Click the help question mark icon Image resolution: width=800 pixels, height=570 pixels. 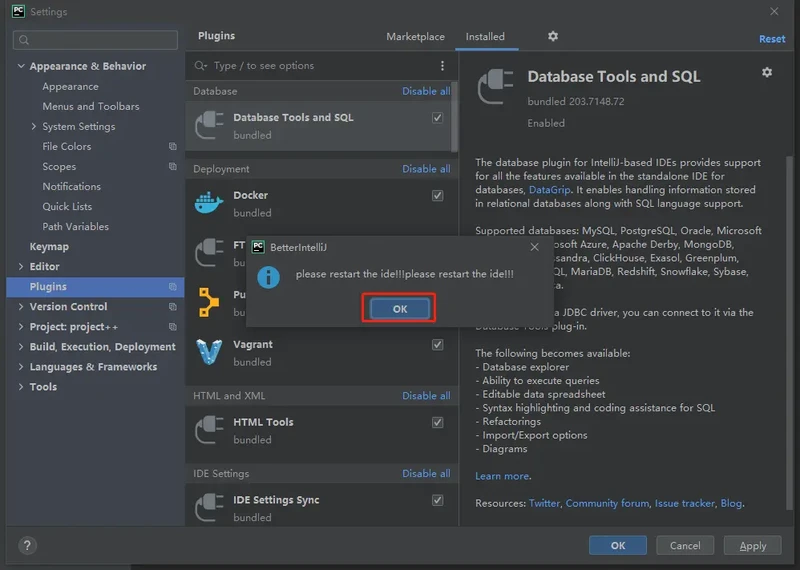click(27, 546)
